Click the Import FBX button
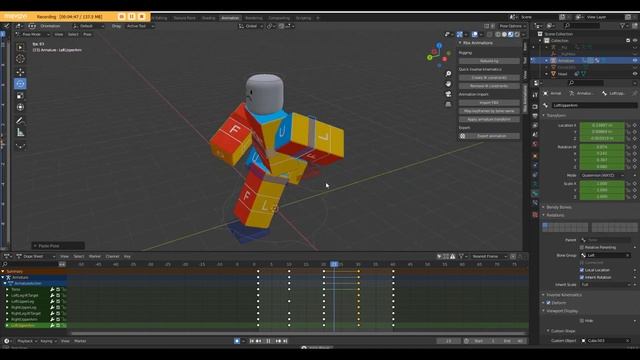This screenshot has height=360, width=640. tap(489, 102)
